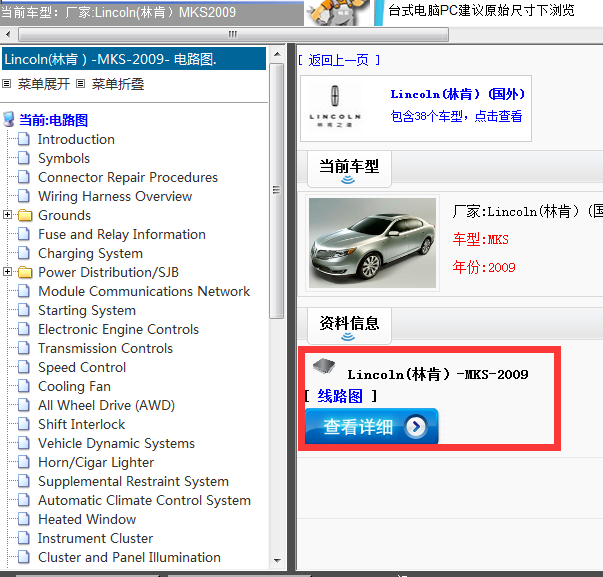
Task: Click the 菜单折叠 list icon
Action: (80, 83)
